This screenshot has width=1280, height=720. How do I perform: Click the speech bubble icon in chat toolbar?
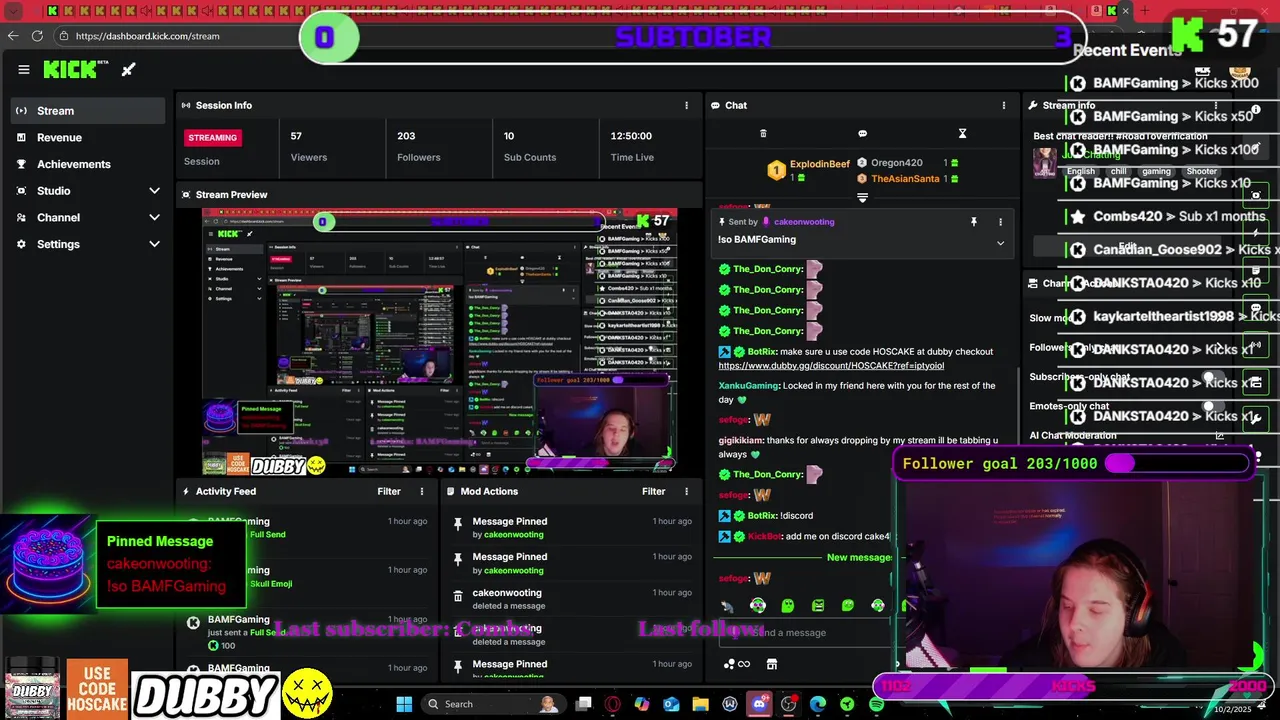(x=862, y=133)
